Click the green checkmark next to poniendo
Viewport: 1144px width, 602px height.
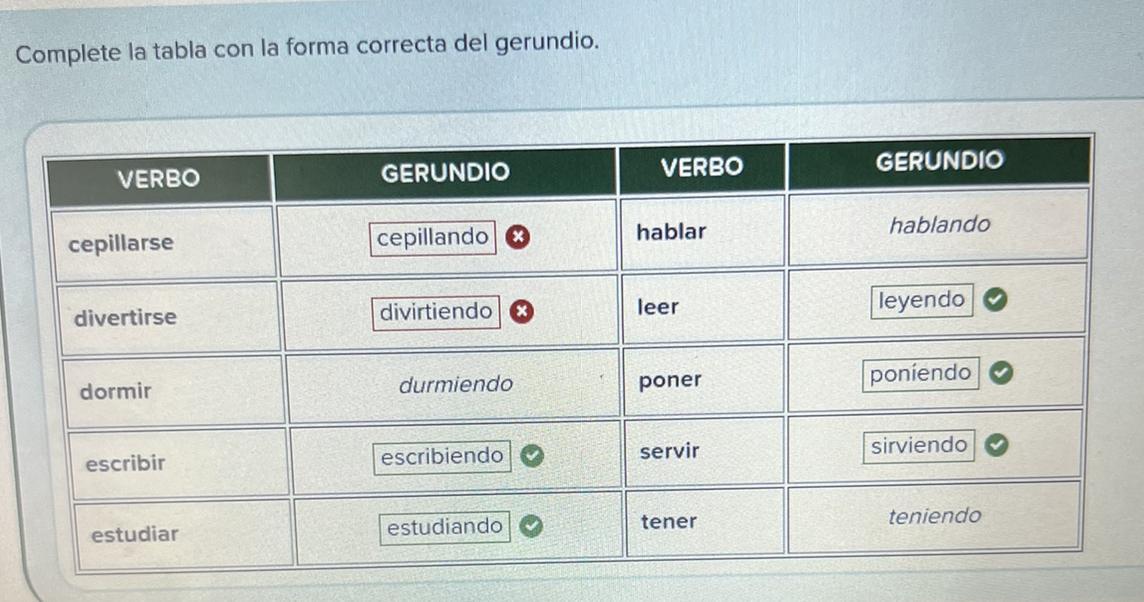point(1001,373)
